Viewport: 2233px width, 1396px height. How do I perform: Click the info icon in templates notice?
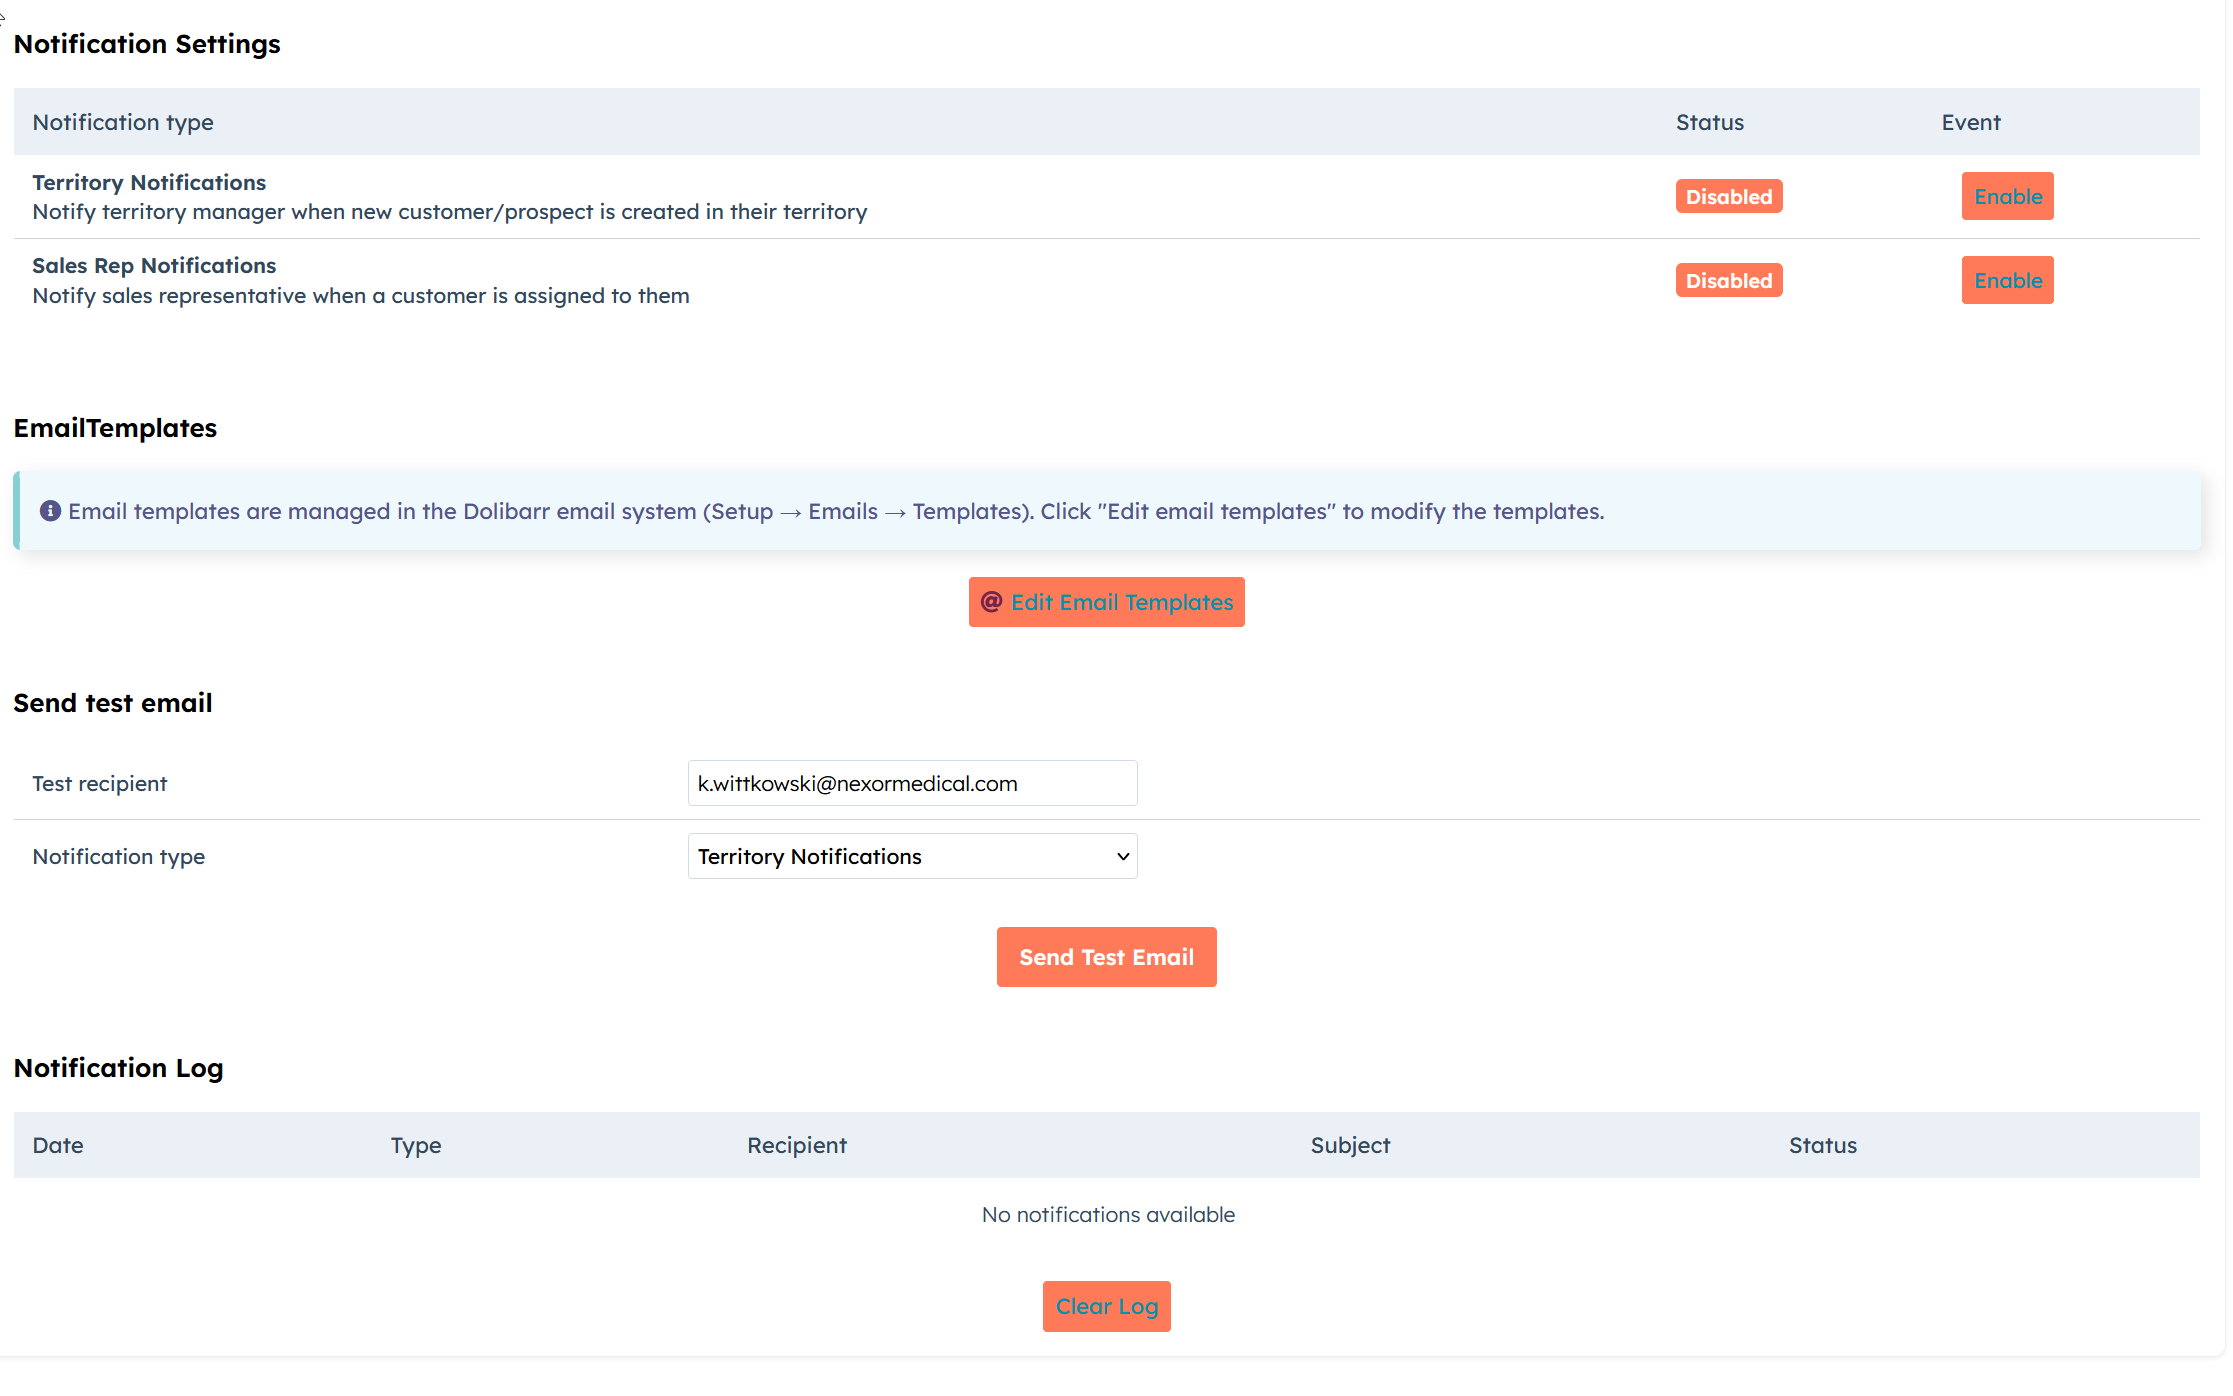click(x=50, y=511)
